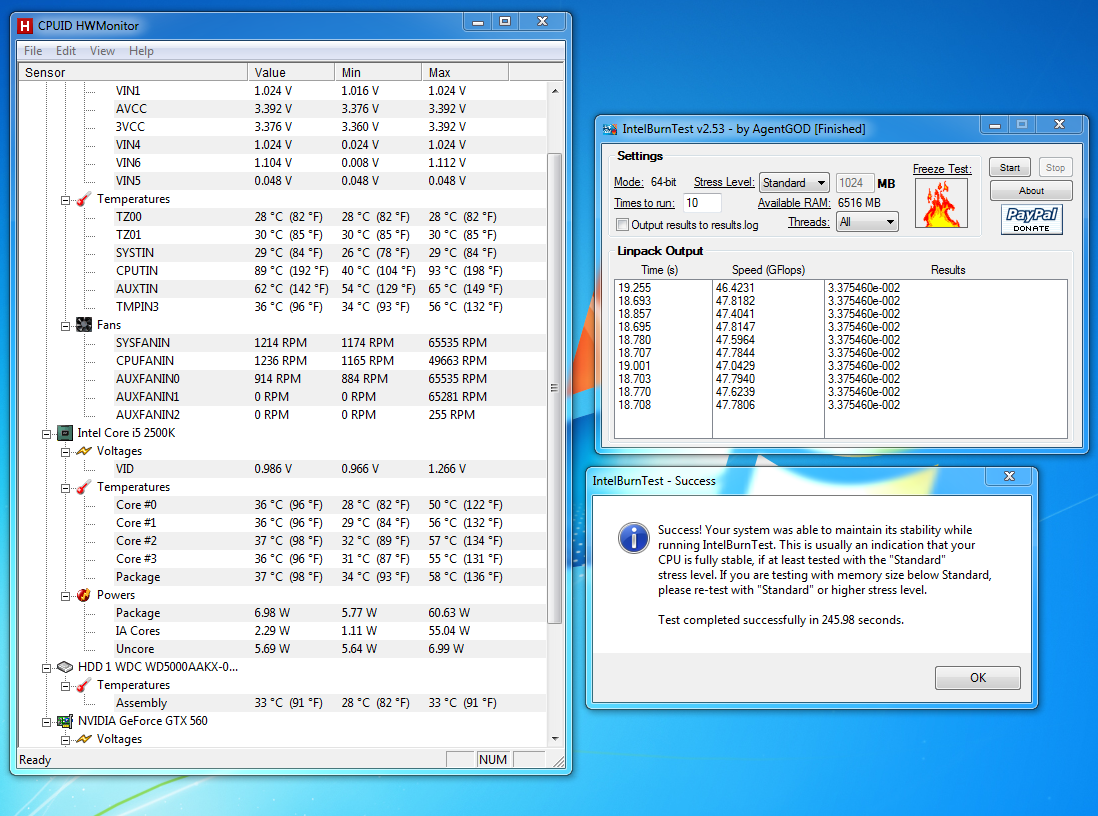Collapse the HDD Temperatures node
Screen dimensions: 1098x816
[65, 686]
